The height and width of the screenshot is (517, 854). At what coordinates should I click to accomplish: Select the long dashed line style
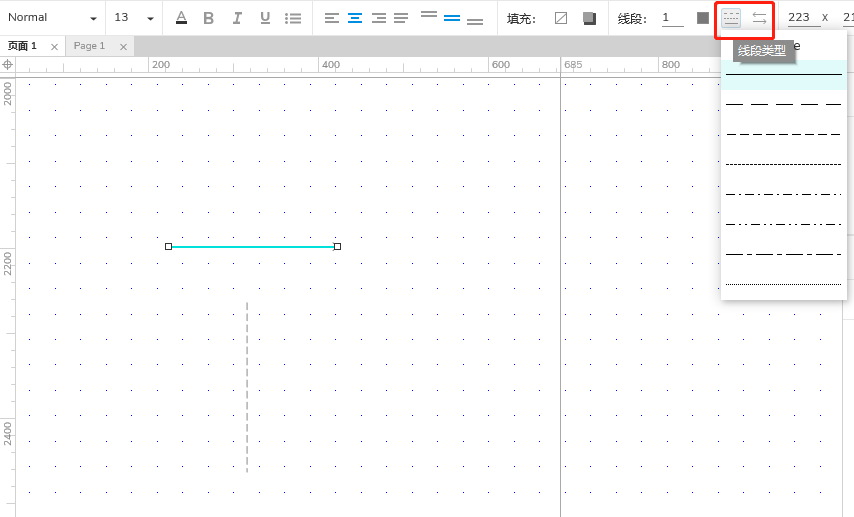pos(784,105)
